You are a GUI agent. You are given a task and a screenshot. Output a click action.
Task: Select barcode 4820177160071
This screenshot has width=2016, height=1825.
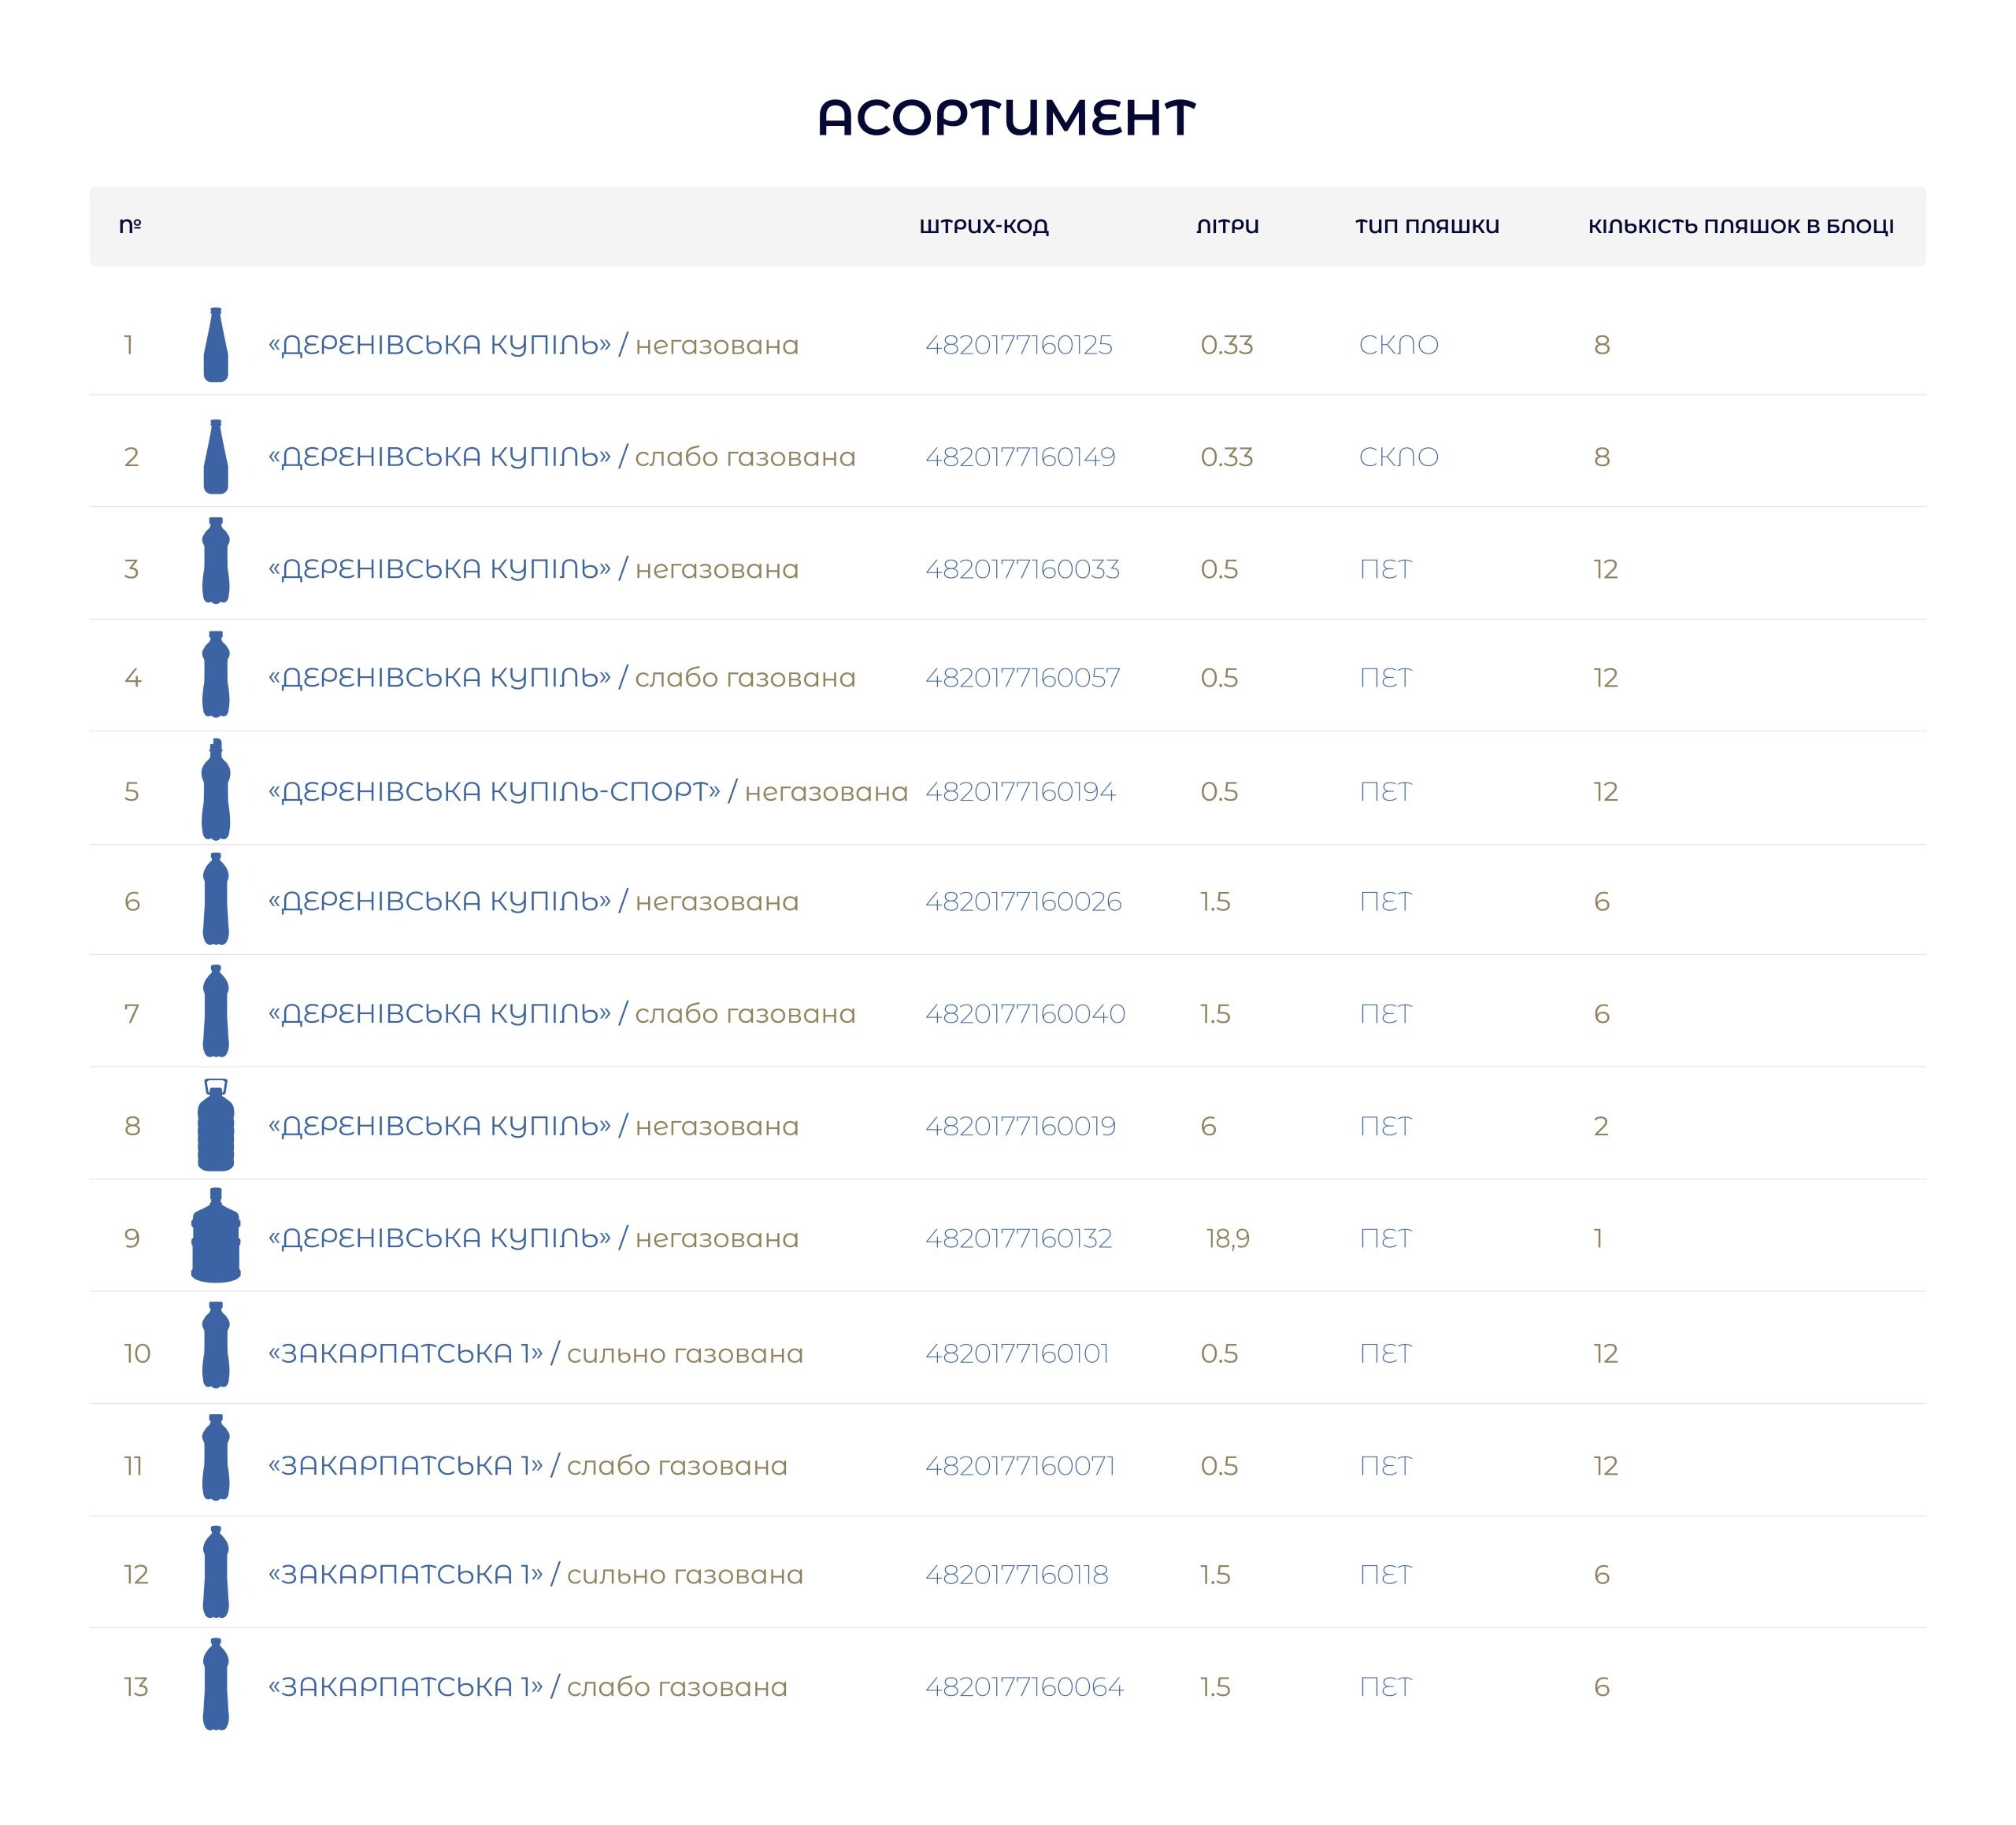pos(1020,1466)
